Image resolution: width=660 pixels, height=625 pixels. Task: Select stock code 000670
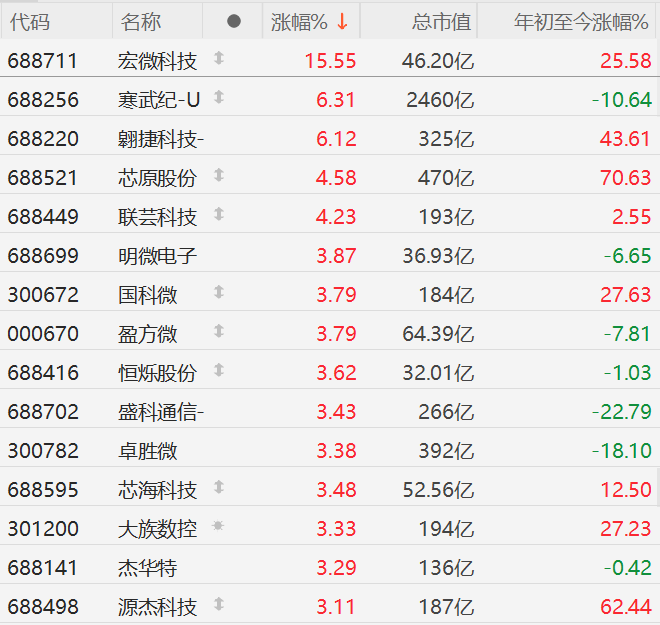[43, 334]
